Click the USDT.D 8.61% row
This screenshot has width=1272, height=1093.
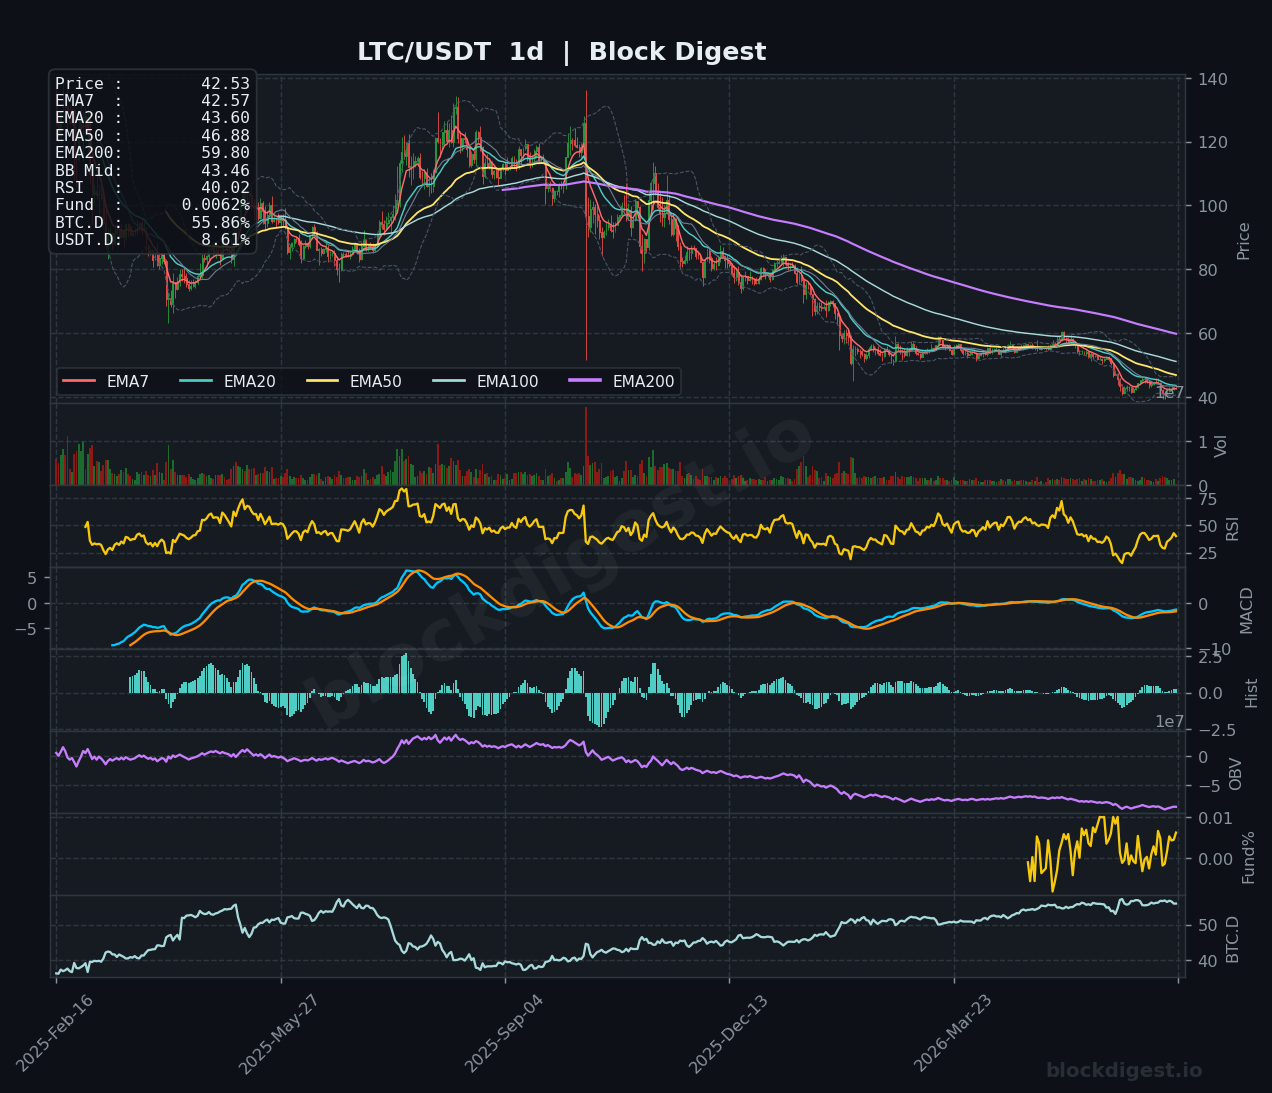pos(152,240)
